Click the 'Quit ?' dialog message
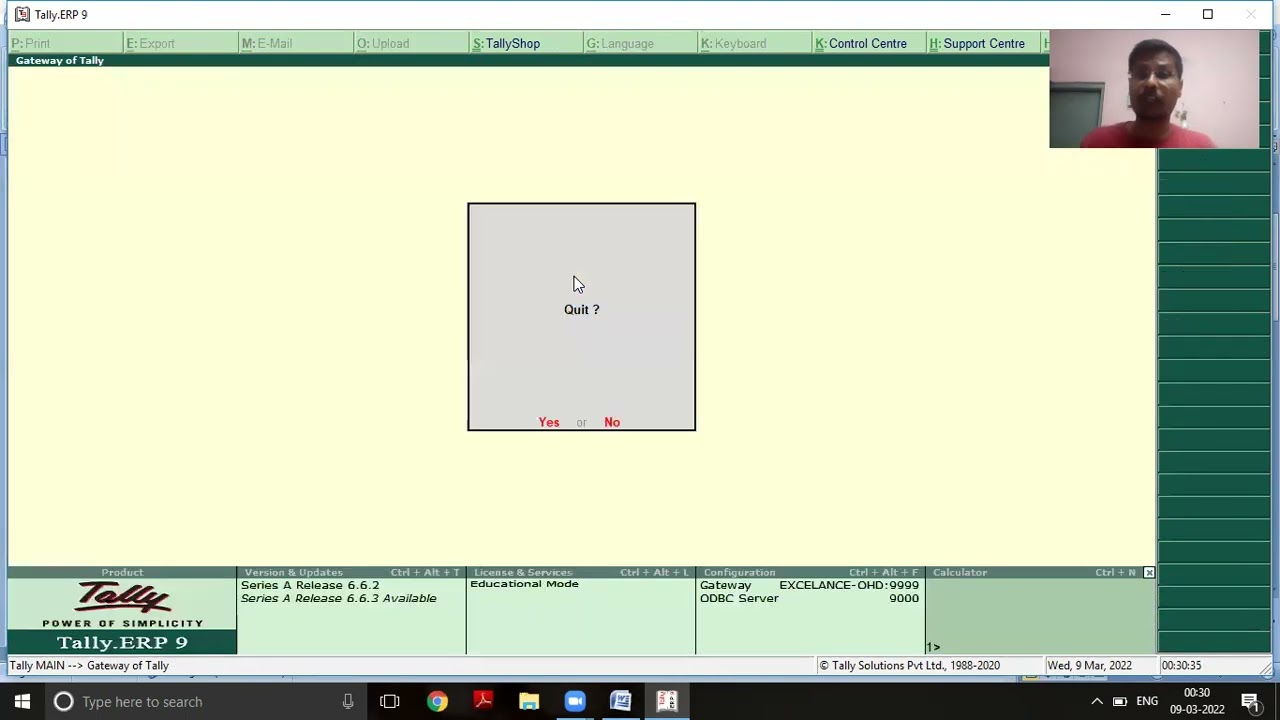The width and height of the screenshot is (1280, 720). click(582, 309)
